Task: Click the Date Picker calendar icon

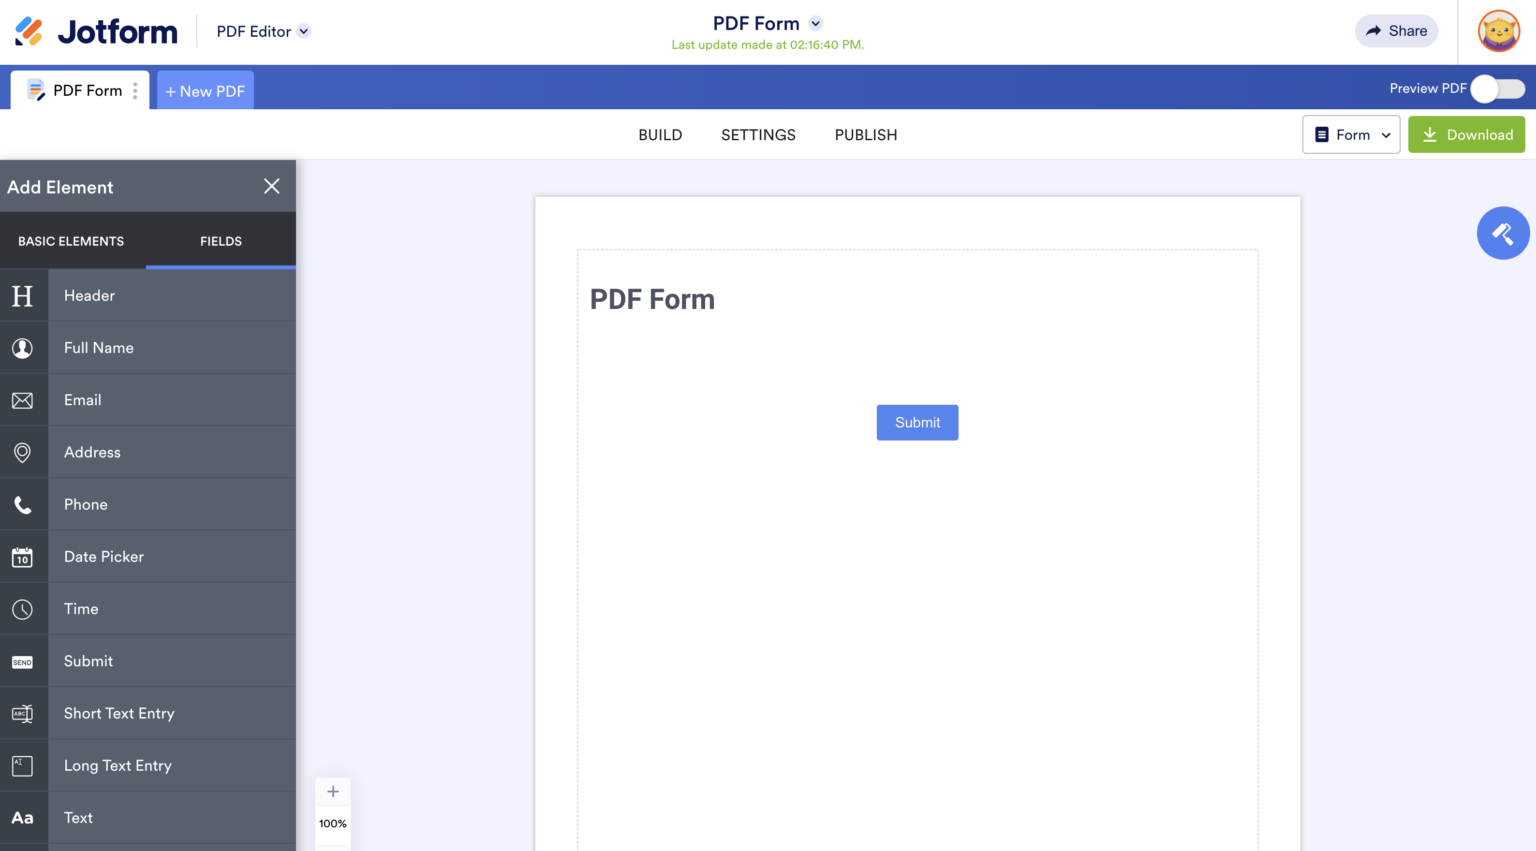Action: tap(23, 556)
